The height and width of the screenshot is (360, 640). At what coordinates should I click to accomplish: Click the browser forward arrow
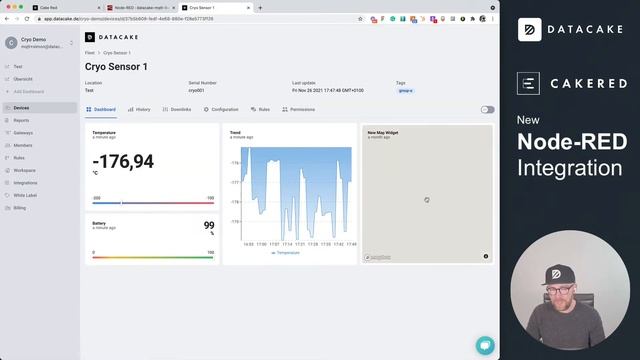point(17,19)
